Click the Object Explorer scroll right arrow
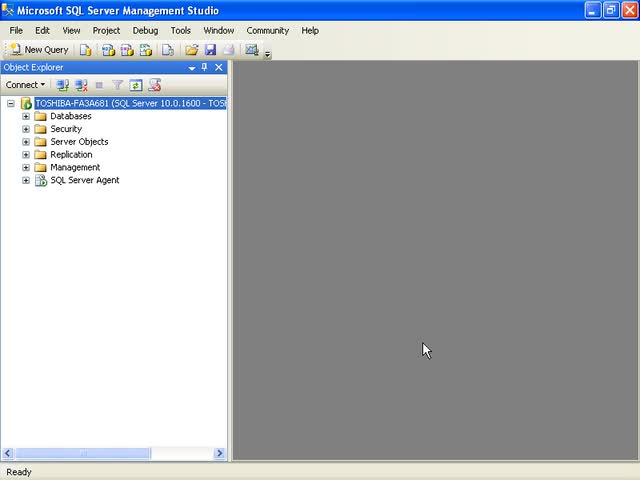 coord(220,453)
